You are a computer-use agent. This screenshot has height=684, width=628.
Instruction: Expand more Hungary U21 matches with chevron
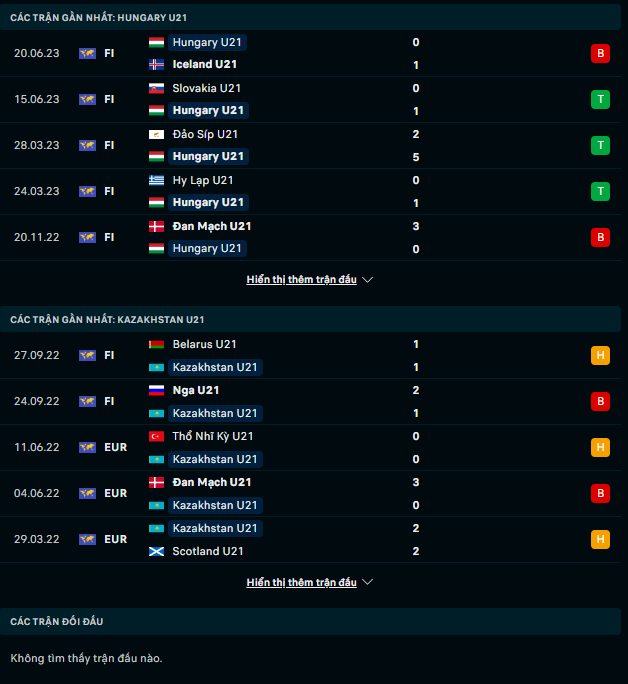pos(367,280)
